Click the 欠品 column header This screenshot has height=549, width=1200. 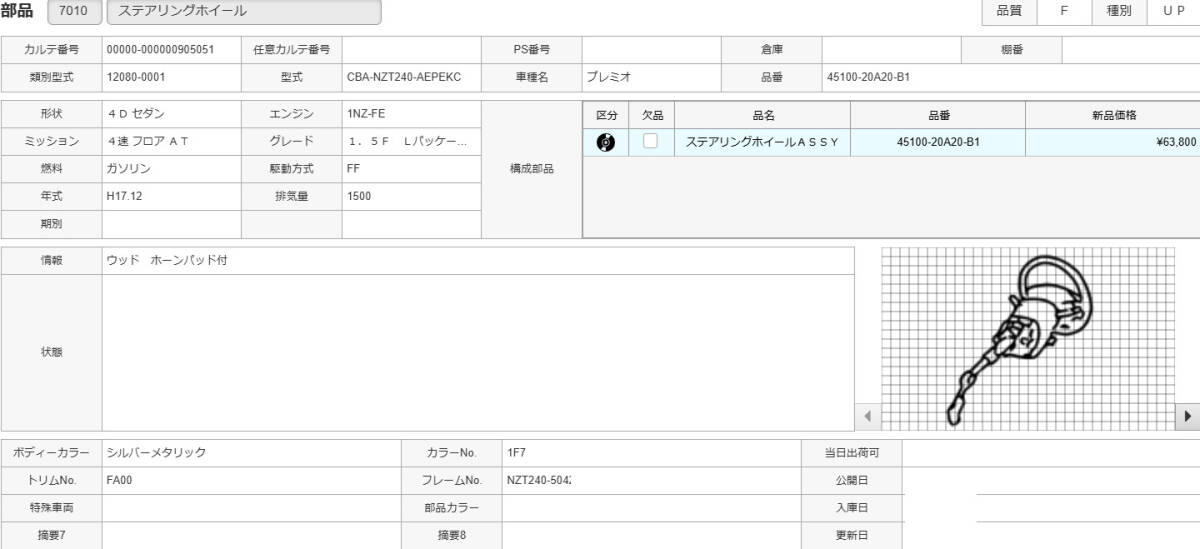(x=652, y=115)
